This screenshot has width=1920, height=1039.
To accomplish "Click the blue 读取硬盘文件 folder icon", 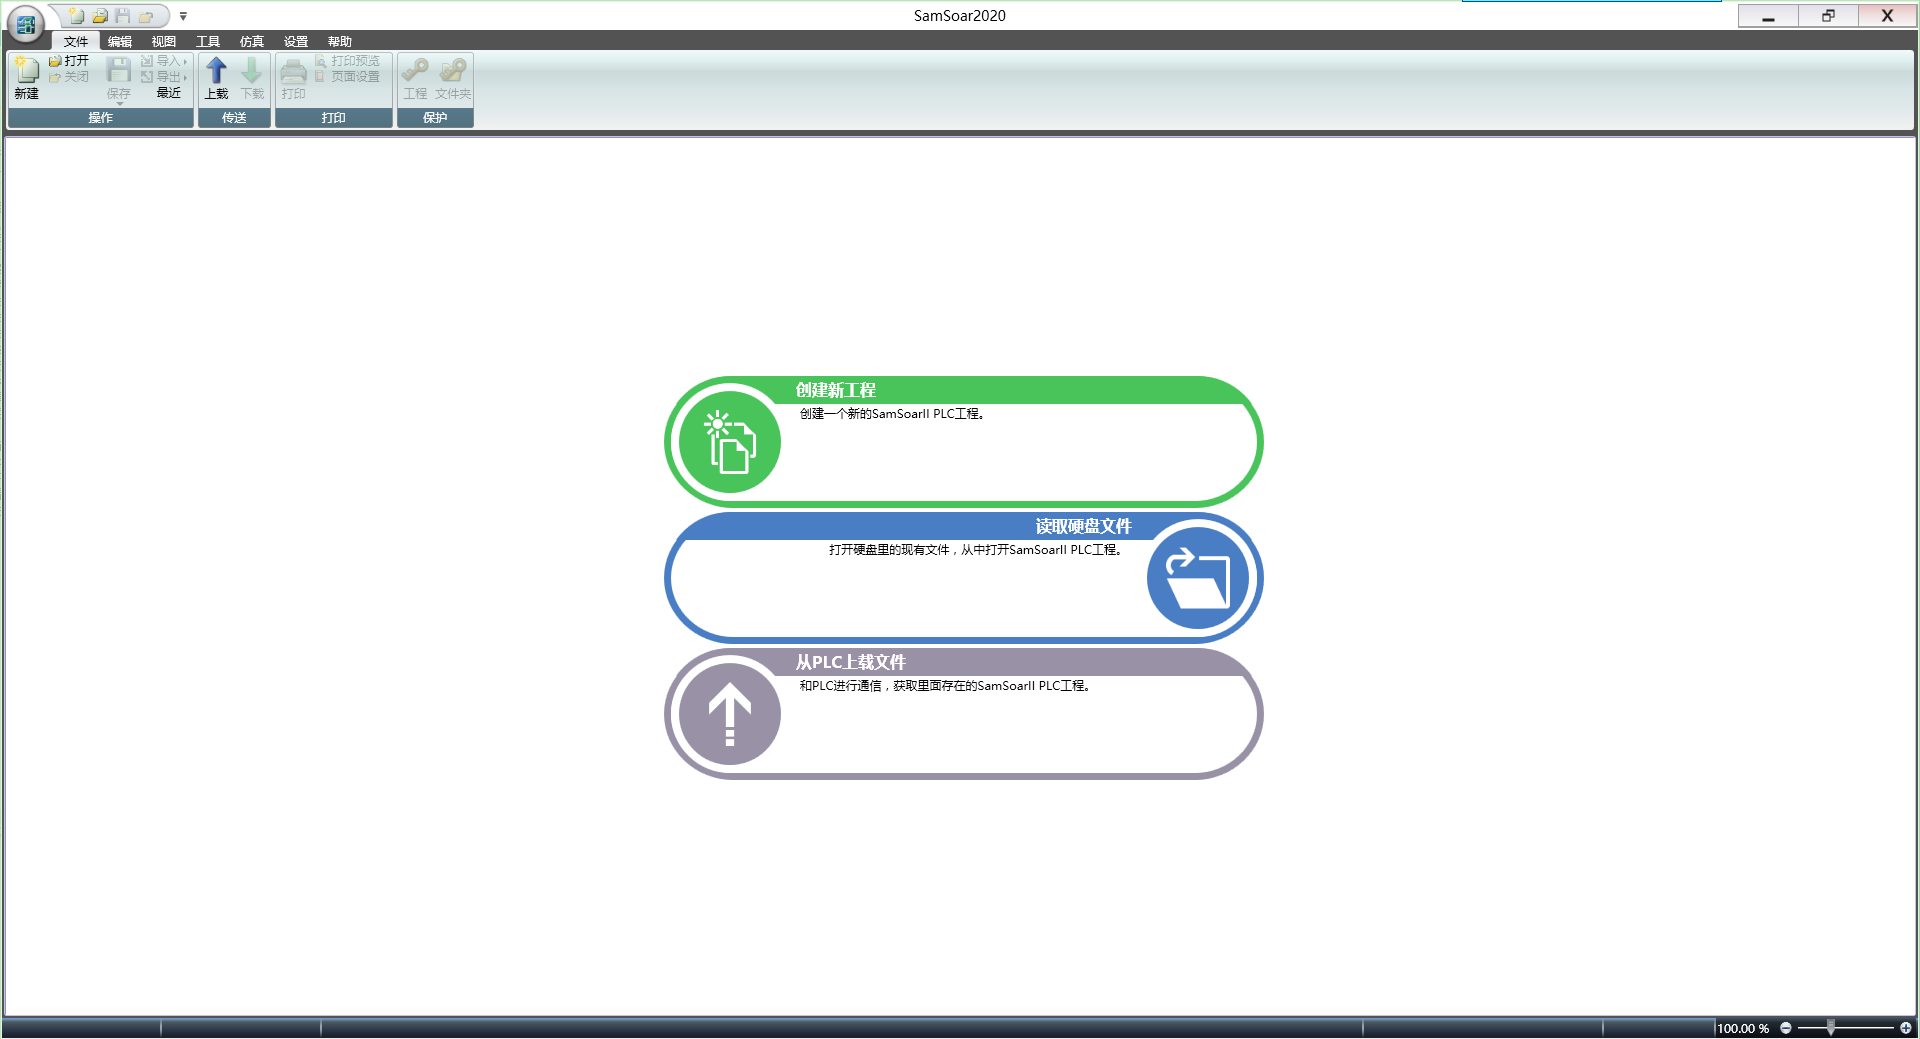I will [x=1198, y=578].
